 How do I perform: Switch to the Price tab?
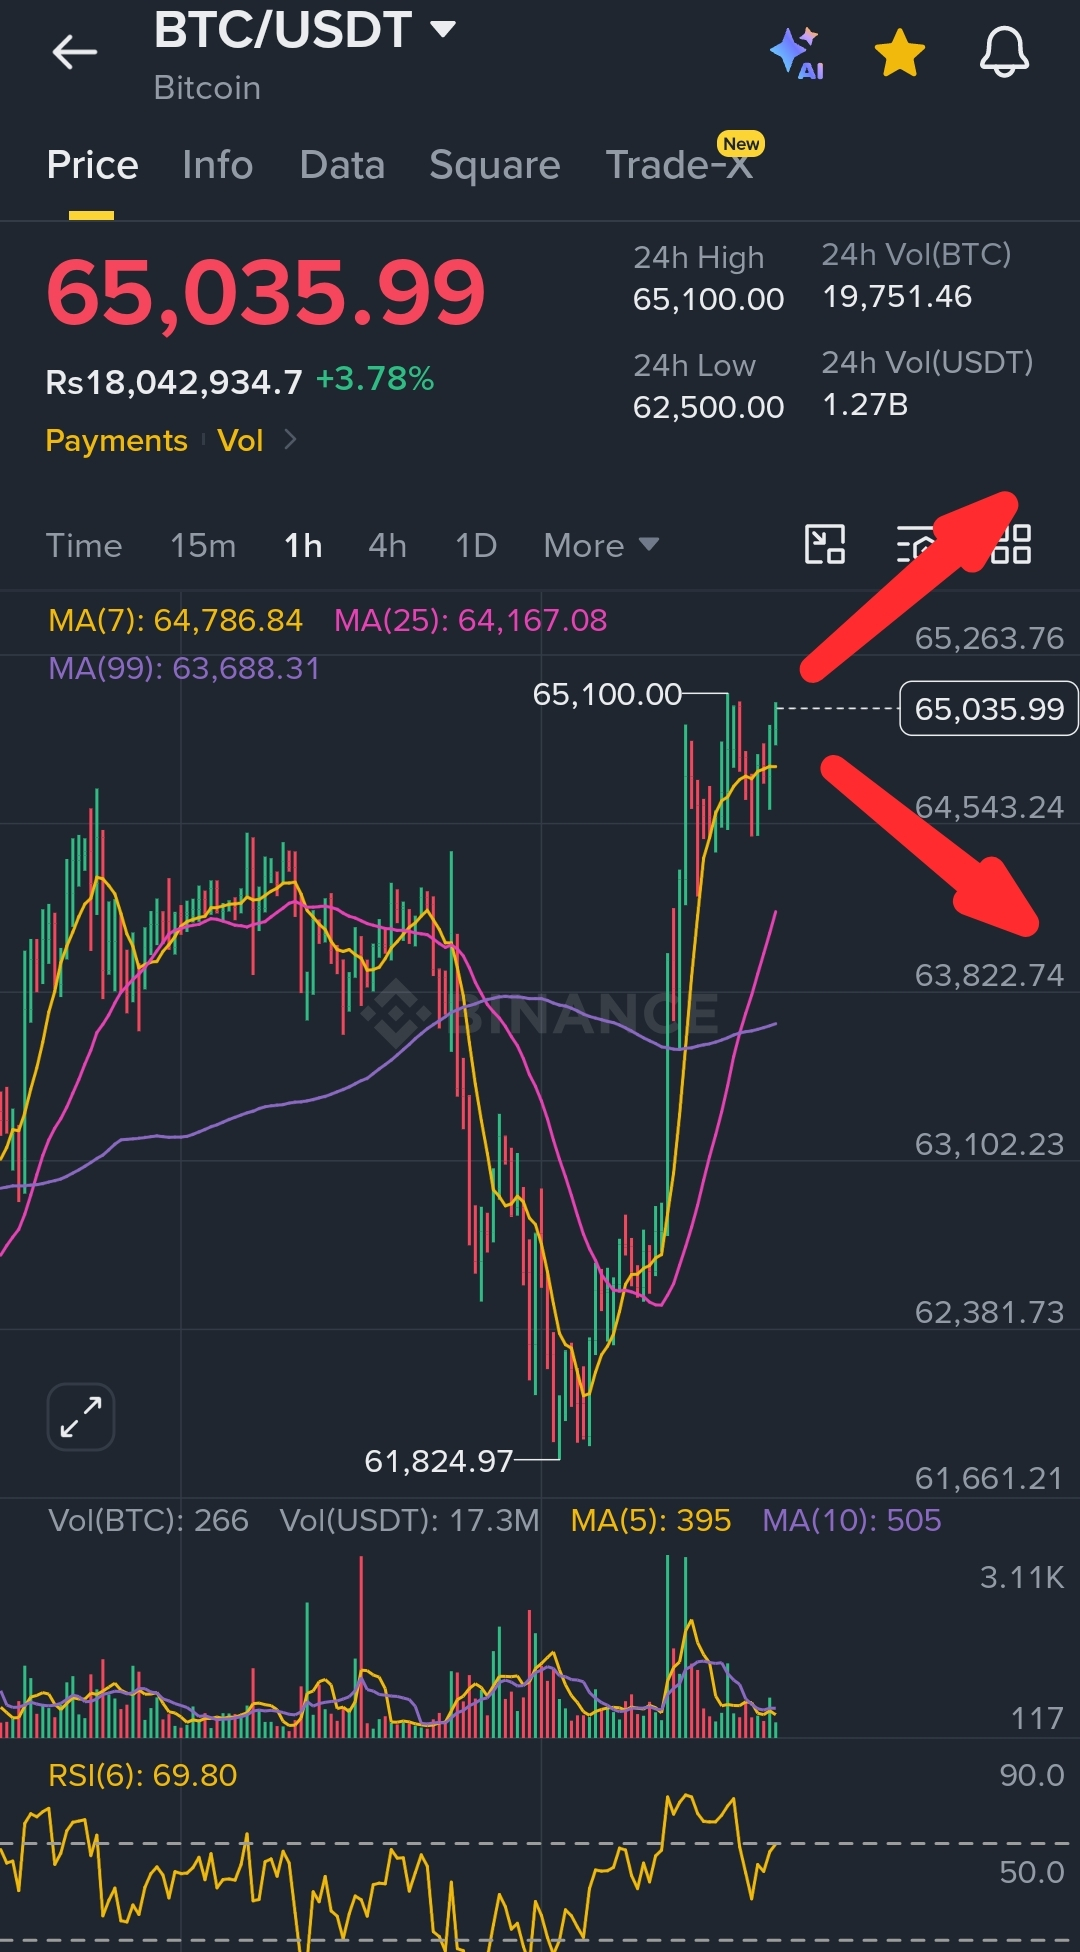[92, 166]
